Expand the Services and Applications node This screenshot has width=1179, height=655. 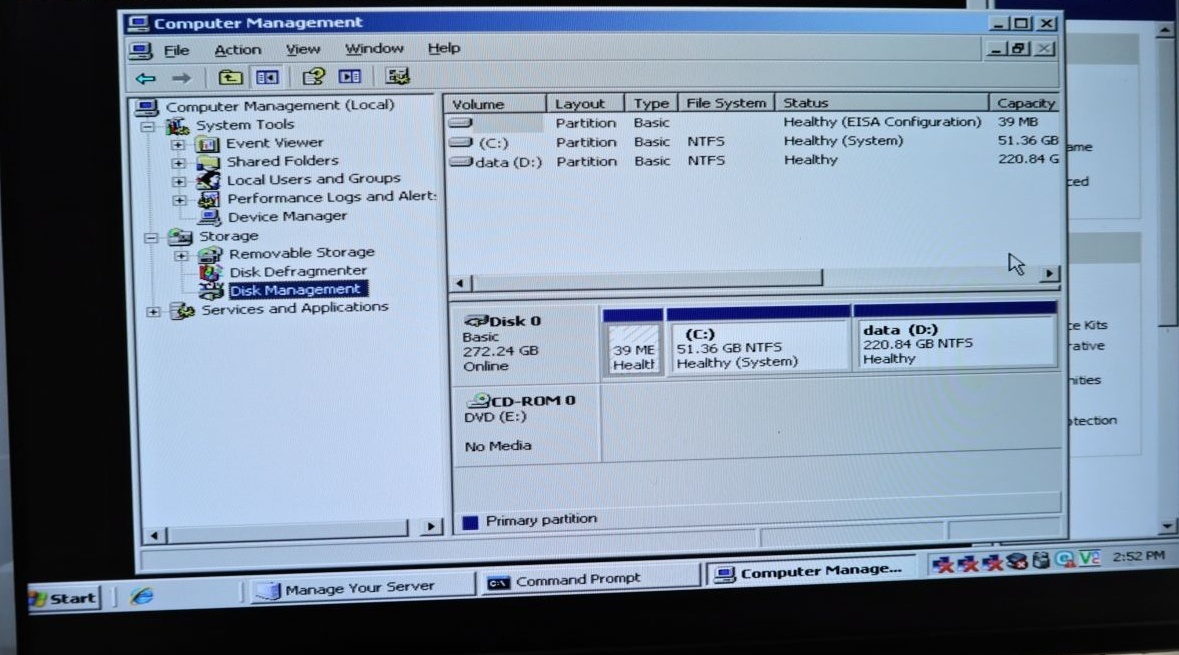tap(152, 311)
